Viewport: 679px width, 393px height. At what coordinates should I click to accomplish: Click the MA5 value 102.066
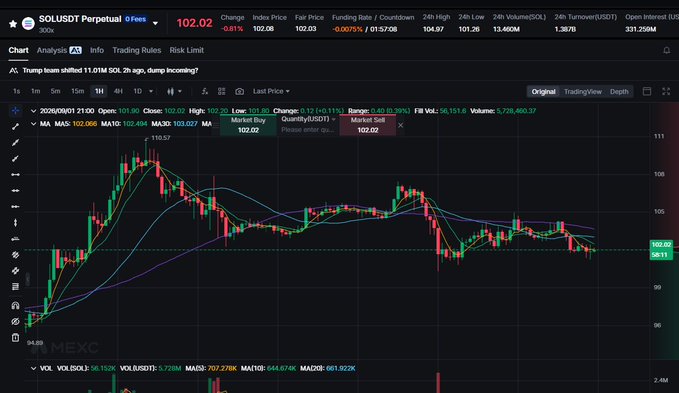(84, 124)
